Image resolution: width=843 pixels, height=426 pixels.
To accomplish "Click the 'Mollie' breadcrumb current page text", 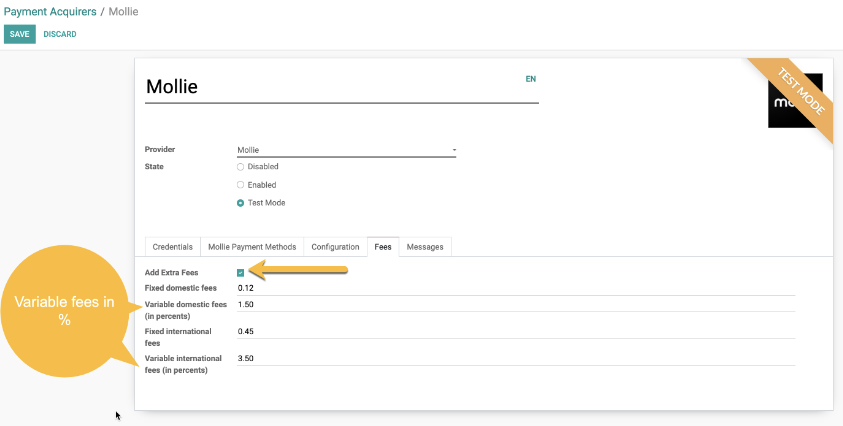I will pyautogui.click(x=124, y=11).
